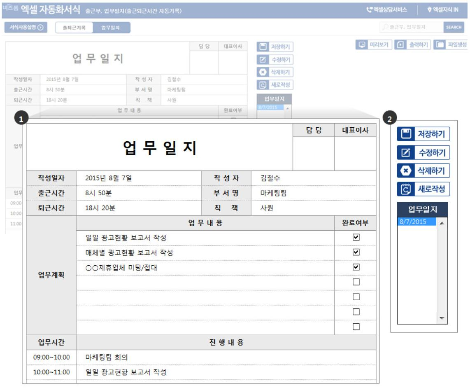Click the 10:00~11:00 time cell
The height and width of the screenshot is (388, 470).
52,372
